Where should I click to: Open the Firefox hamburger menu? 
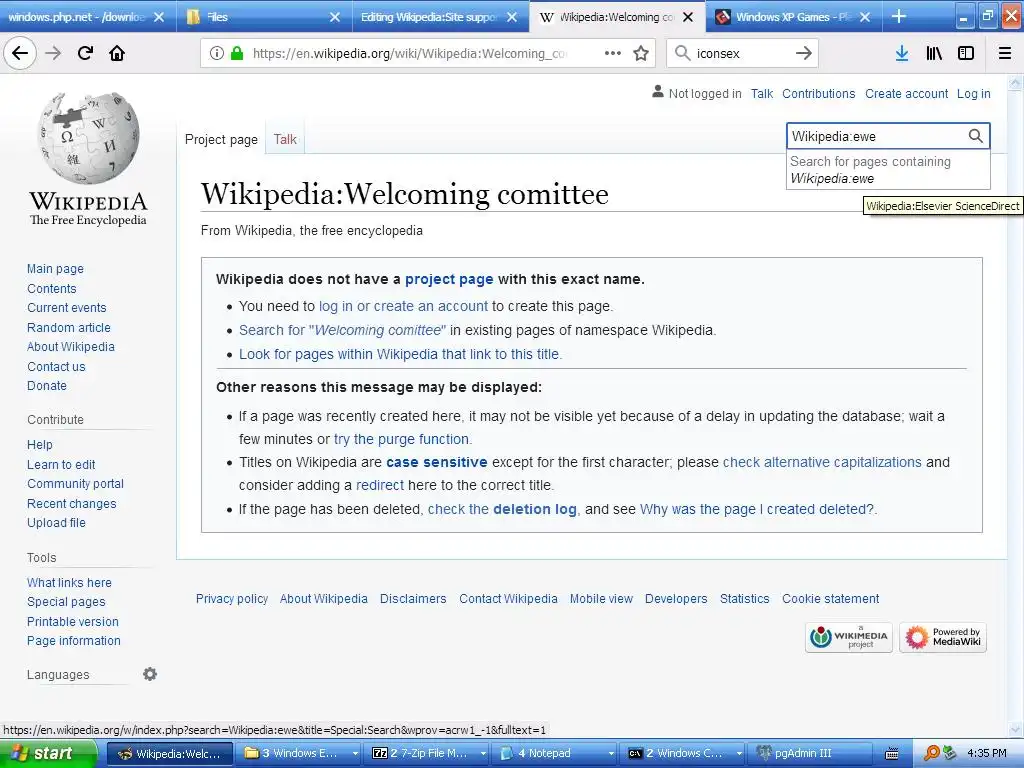click(1005, 54)
